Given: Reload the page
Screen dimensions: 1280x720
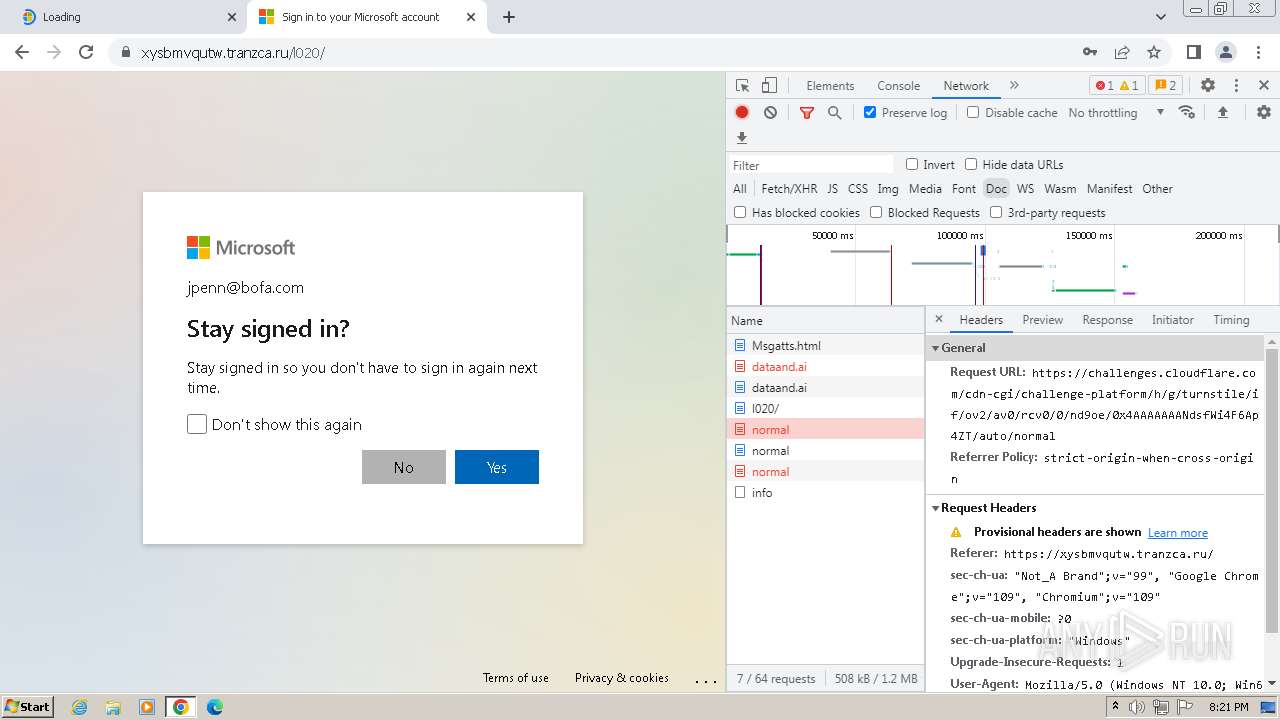Looking at the screenshot, I should coord(86,52).
